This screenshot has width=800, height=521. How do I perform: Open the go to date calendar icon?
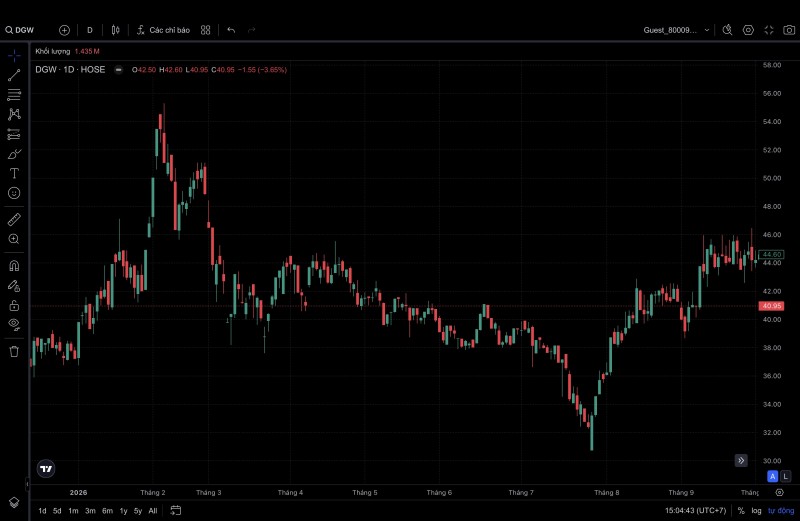(176, 511)
